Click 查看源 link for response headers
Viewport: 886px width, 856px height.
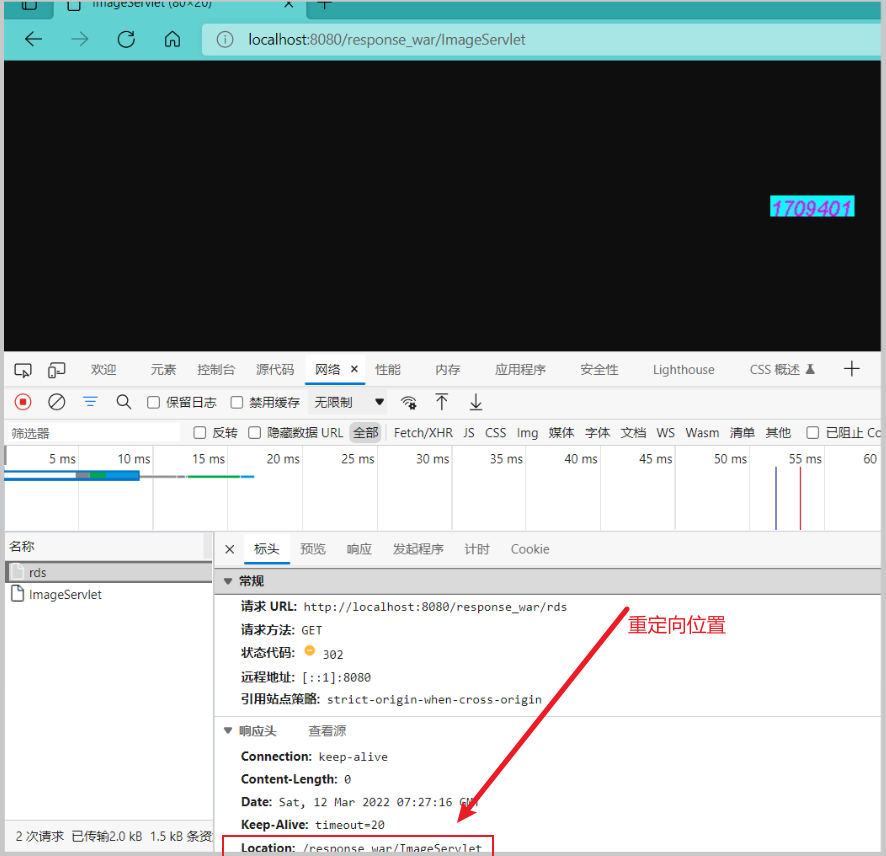point(327,731)
